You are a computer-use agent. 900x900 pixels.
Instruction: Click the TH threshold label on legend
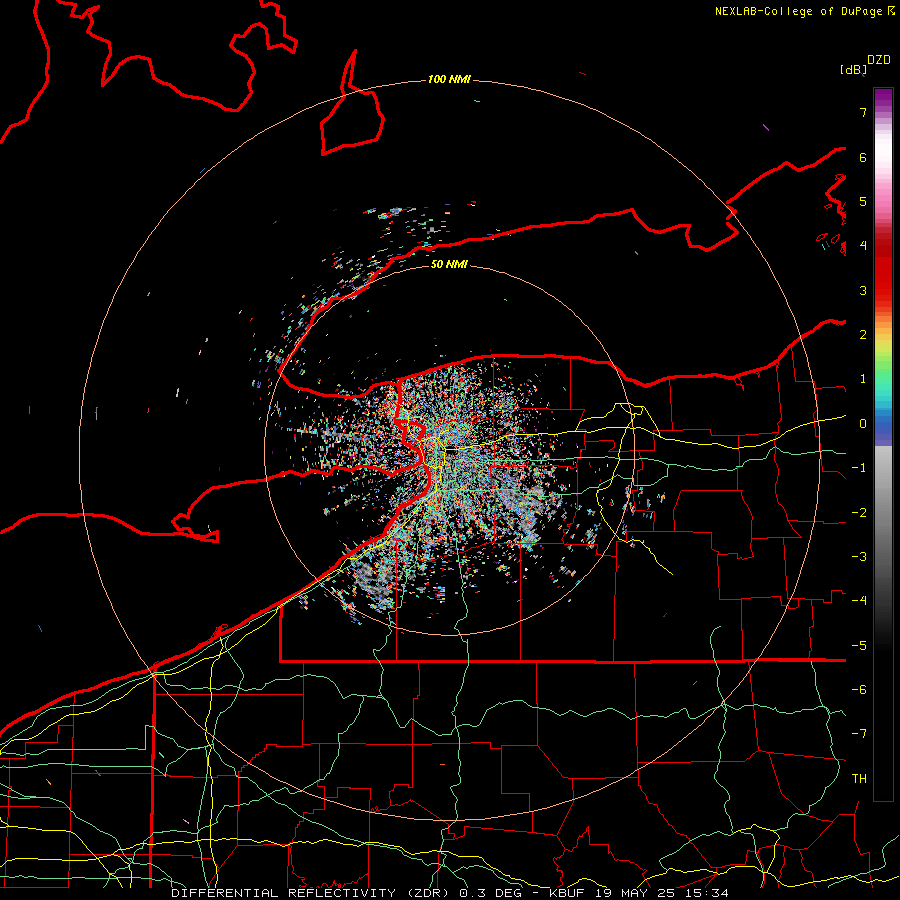pyautogui.click(x=859, y=779)
